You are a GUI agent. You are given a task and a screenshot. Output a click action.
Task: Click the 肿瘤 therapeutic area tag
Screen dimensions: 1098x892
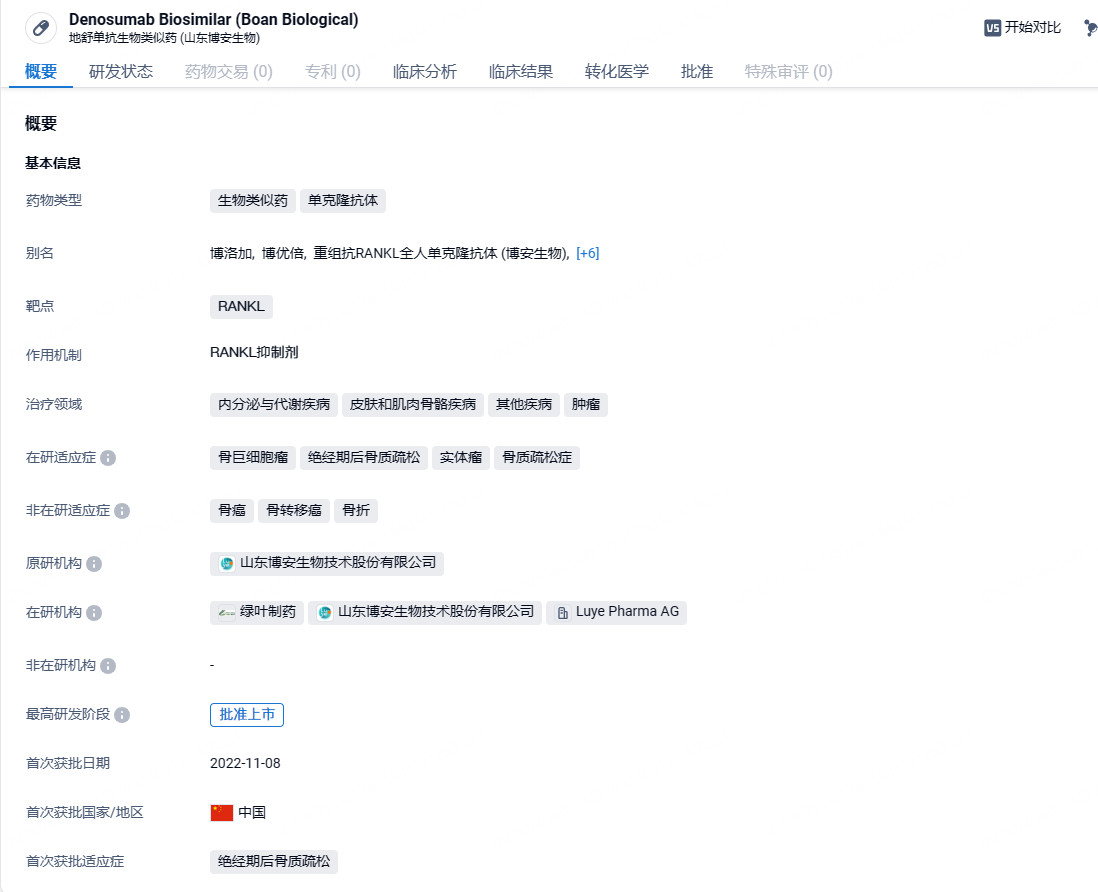pos(586,405)
